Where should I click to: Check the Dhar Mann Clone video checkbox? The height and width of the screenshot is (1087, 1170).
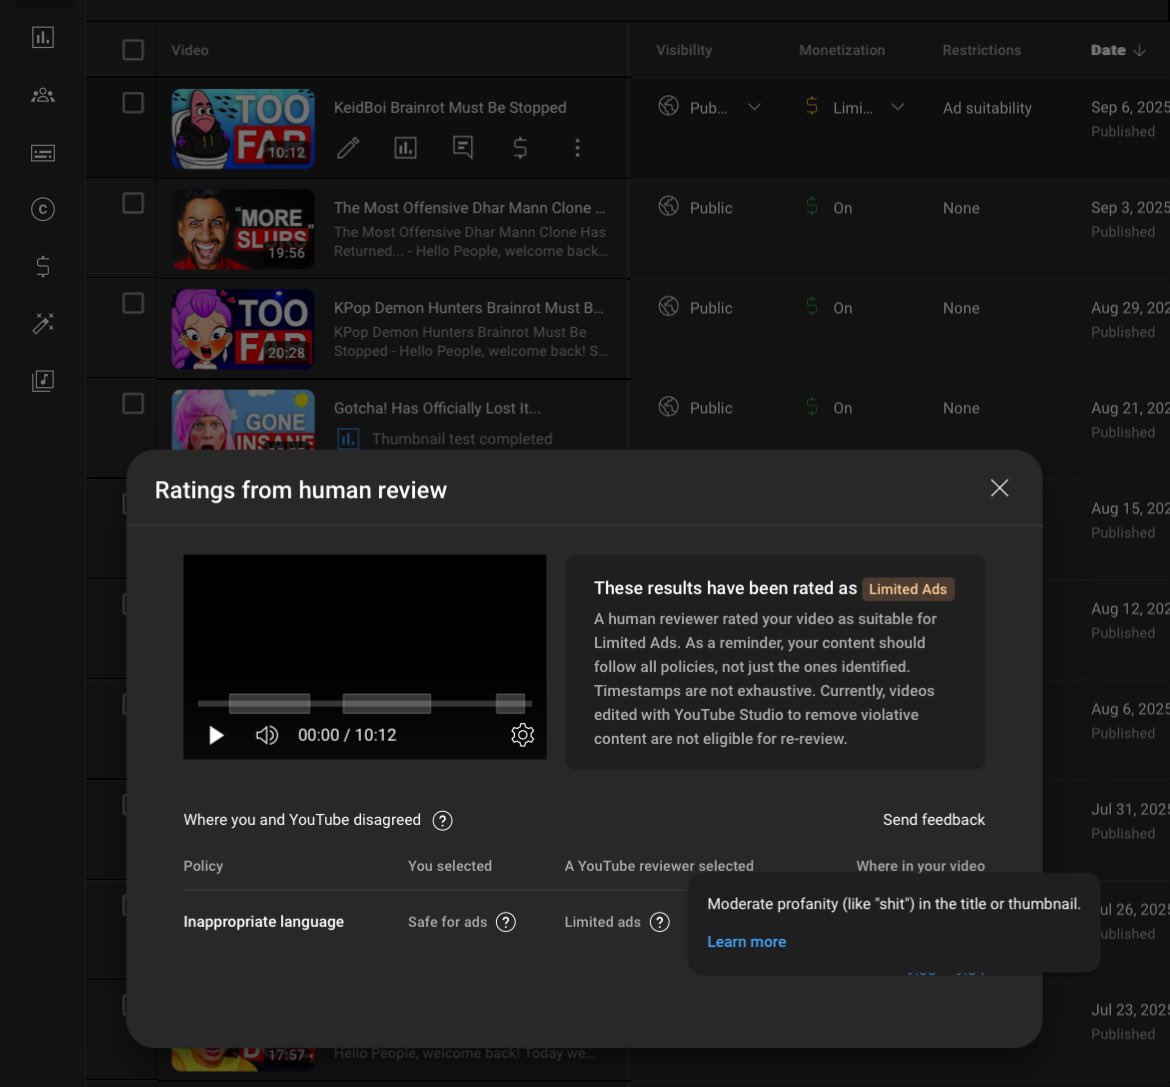tap(133, 203)
